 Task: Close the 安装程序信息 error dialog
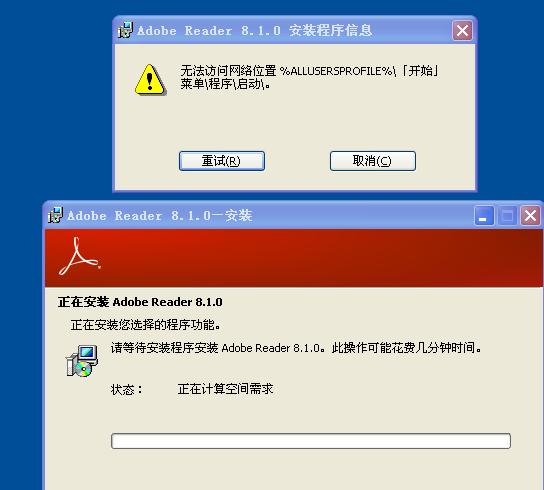point(462,31)
